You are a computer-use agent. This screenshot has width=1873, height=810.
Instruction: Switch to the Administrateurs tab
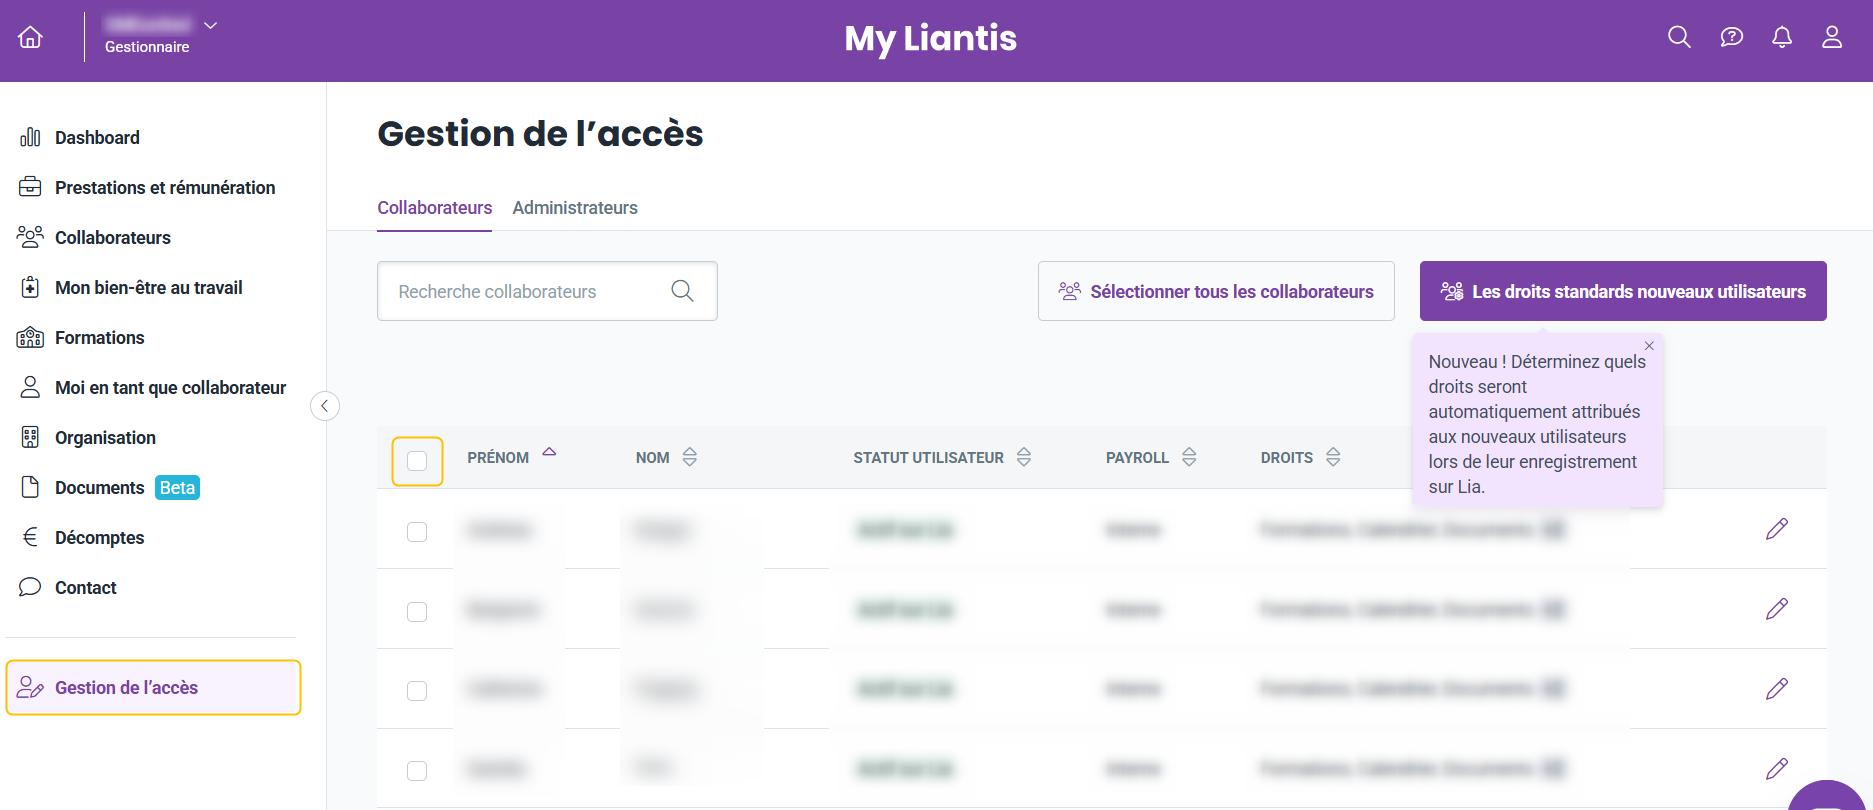(575, 208)
